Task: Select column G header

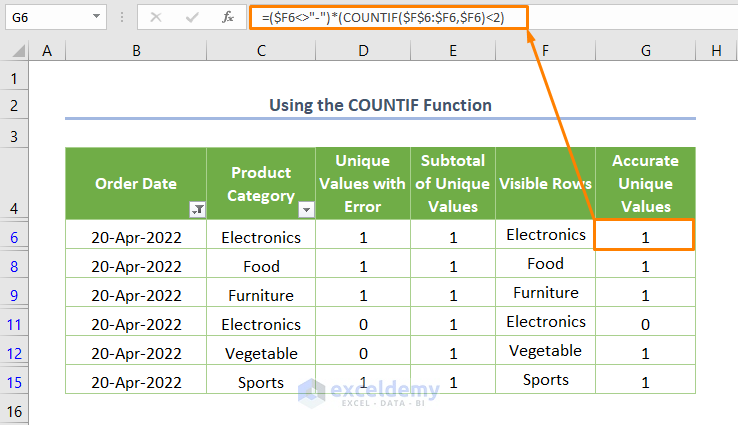Action: coord(645,51)
